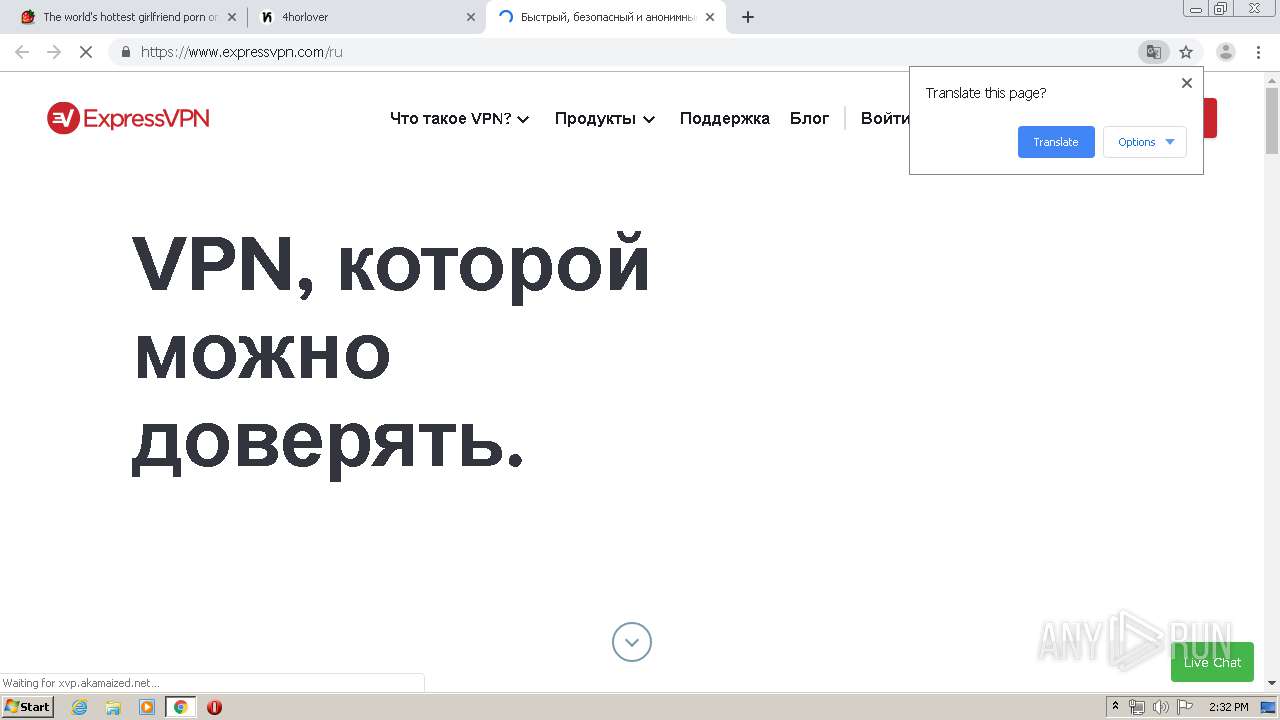This screenshot has height=720, width=1280.
Task: Select the Быстрый, безопасный tab
Action: point(605,17)
